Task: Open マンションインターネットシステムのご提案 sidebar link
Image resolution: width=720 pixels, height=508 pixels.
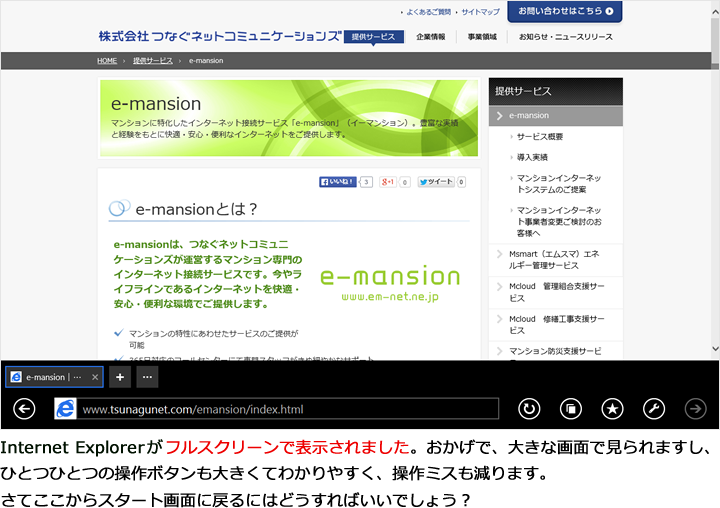Action: pos(559,184)
